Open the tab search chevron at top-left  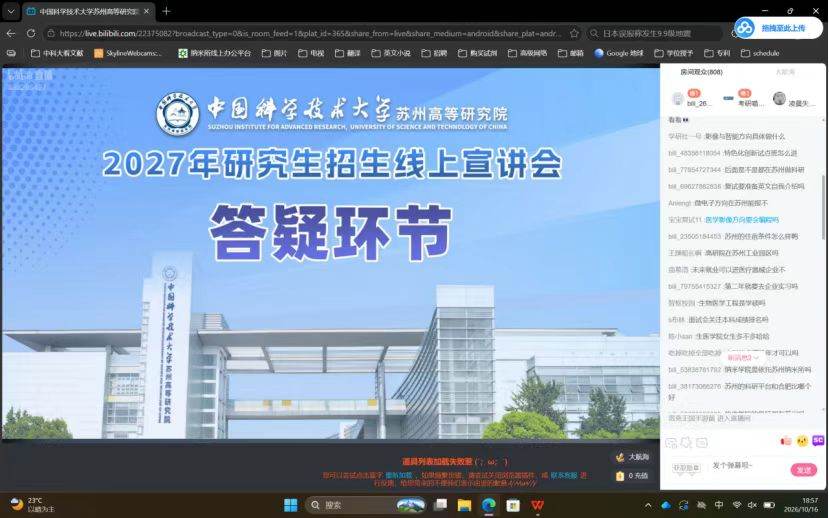11,11
